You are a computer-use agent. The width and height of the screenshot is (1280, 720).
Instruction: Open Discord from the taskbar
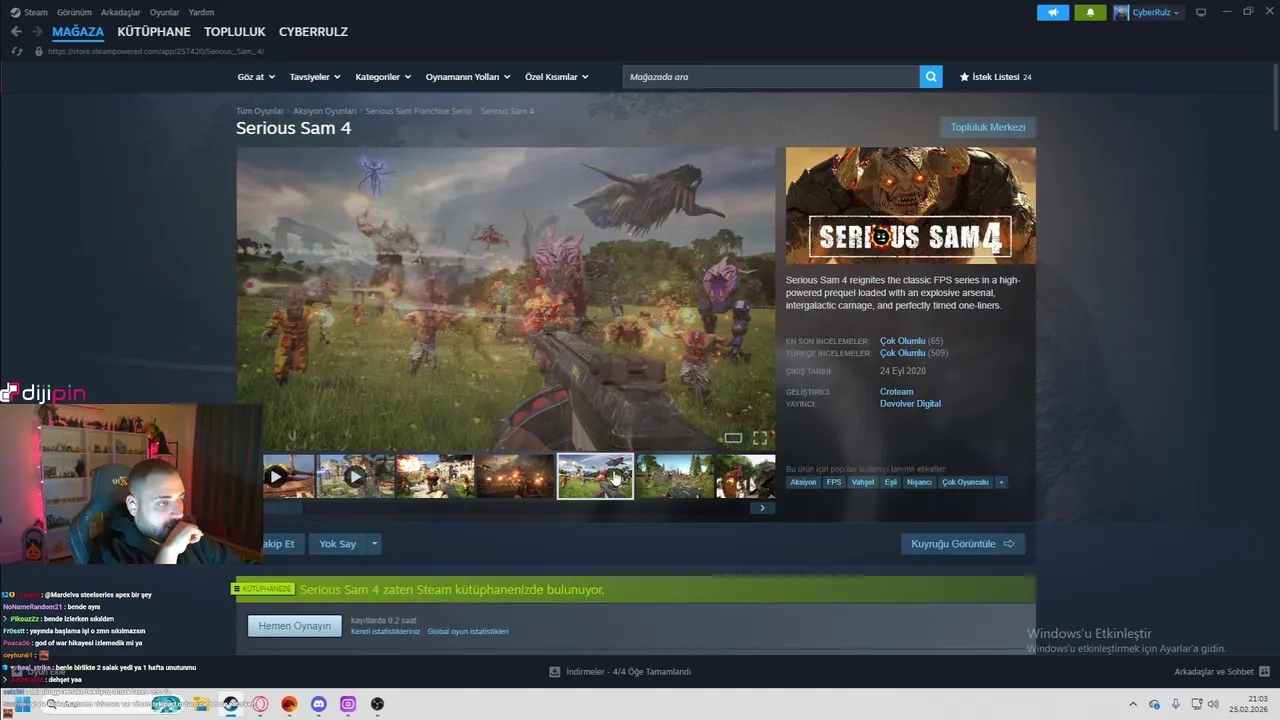[x=319, y=704]
